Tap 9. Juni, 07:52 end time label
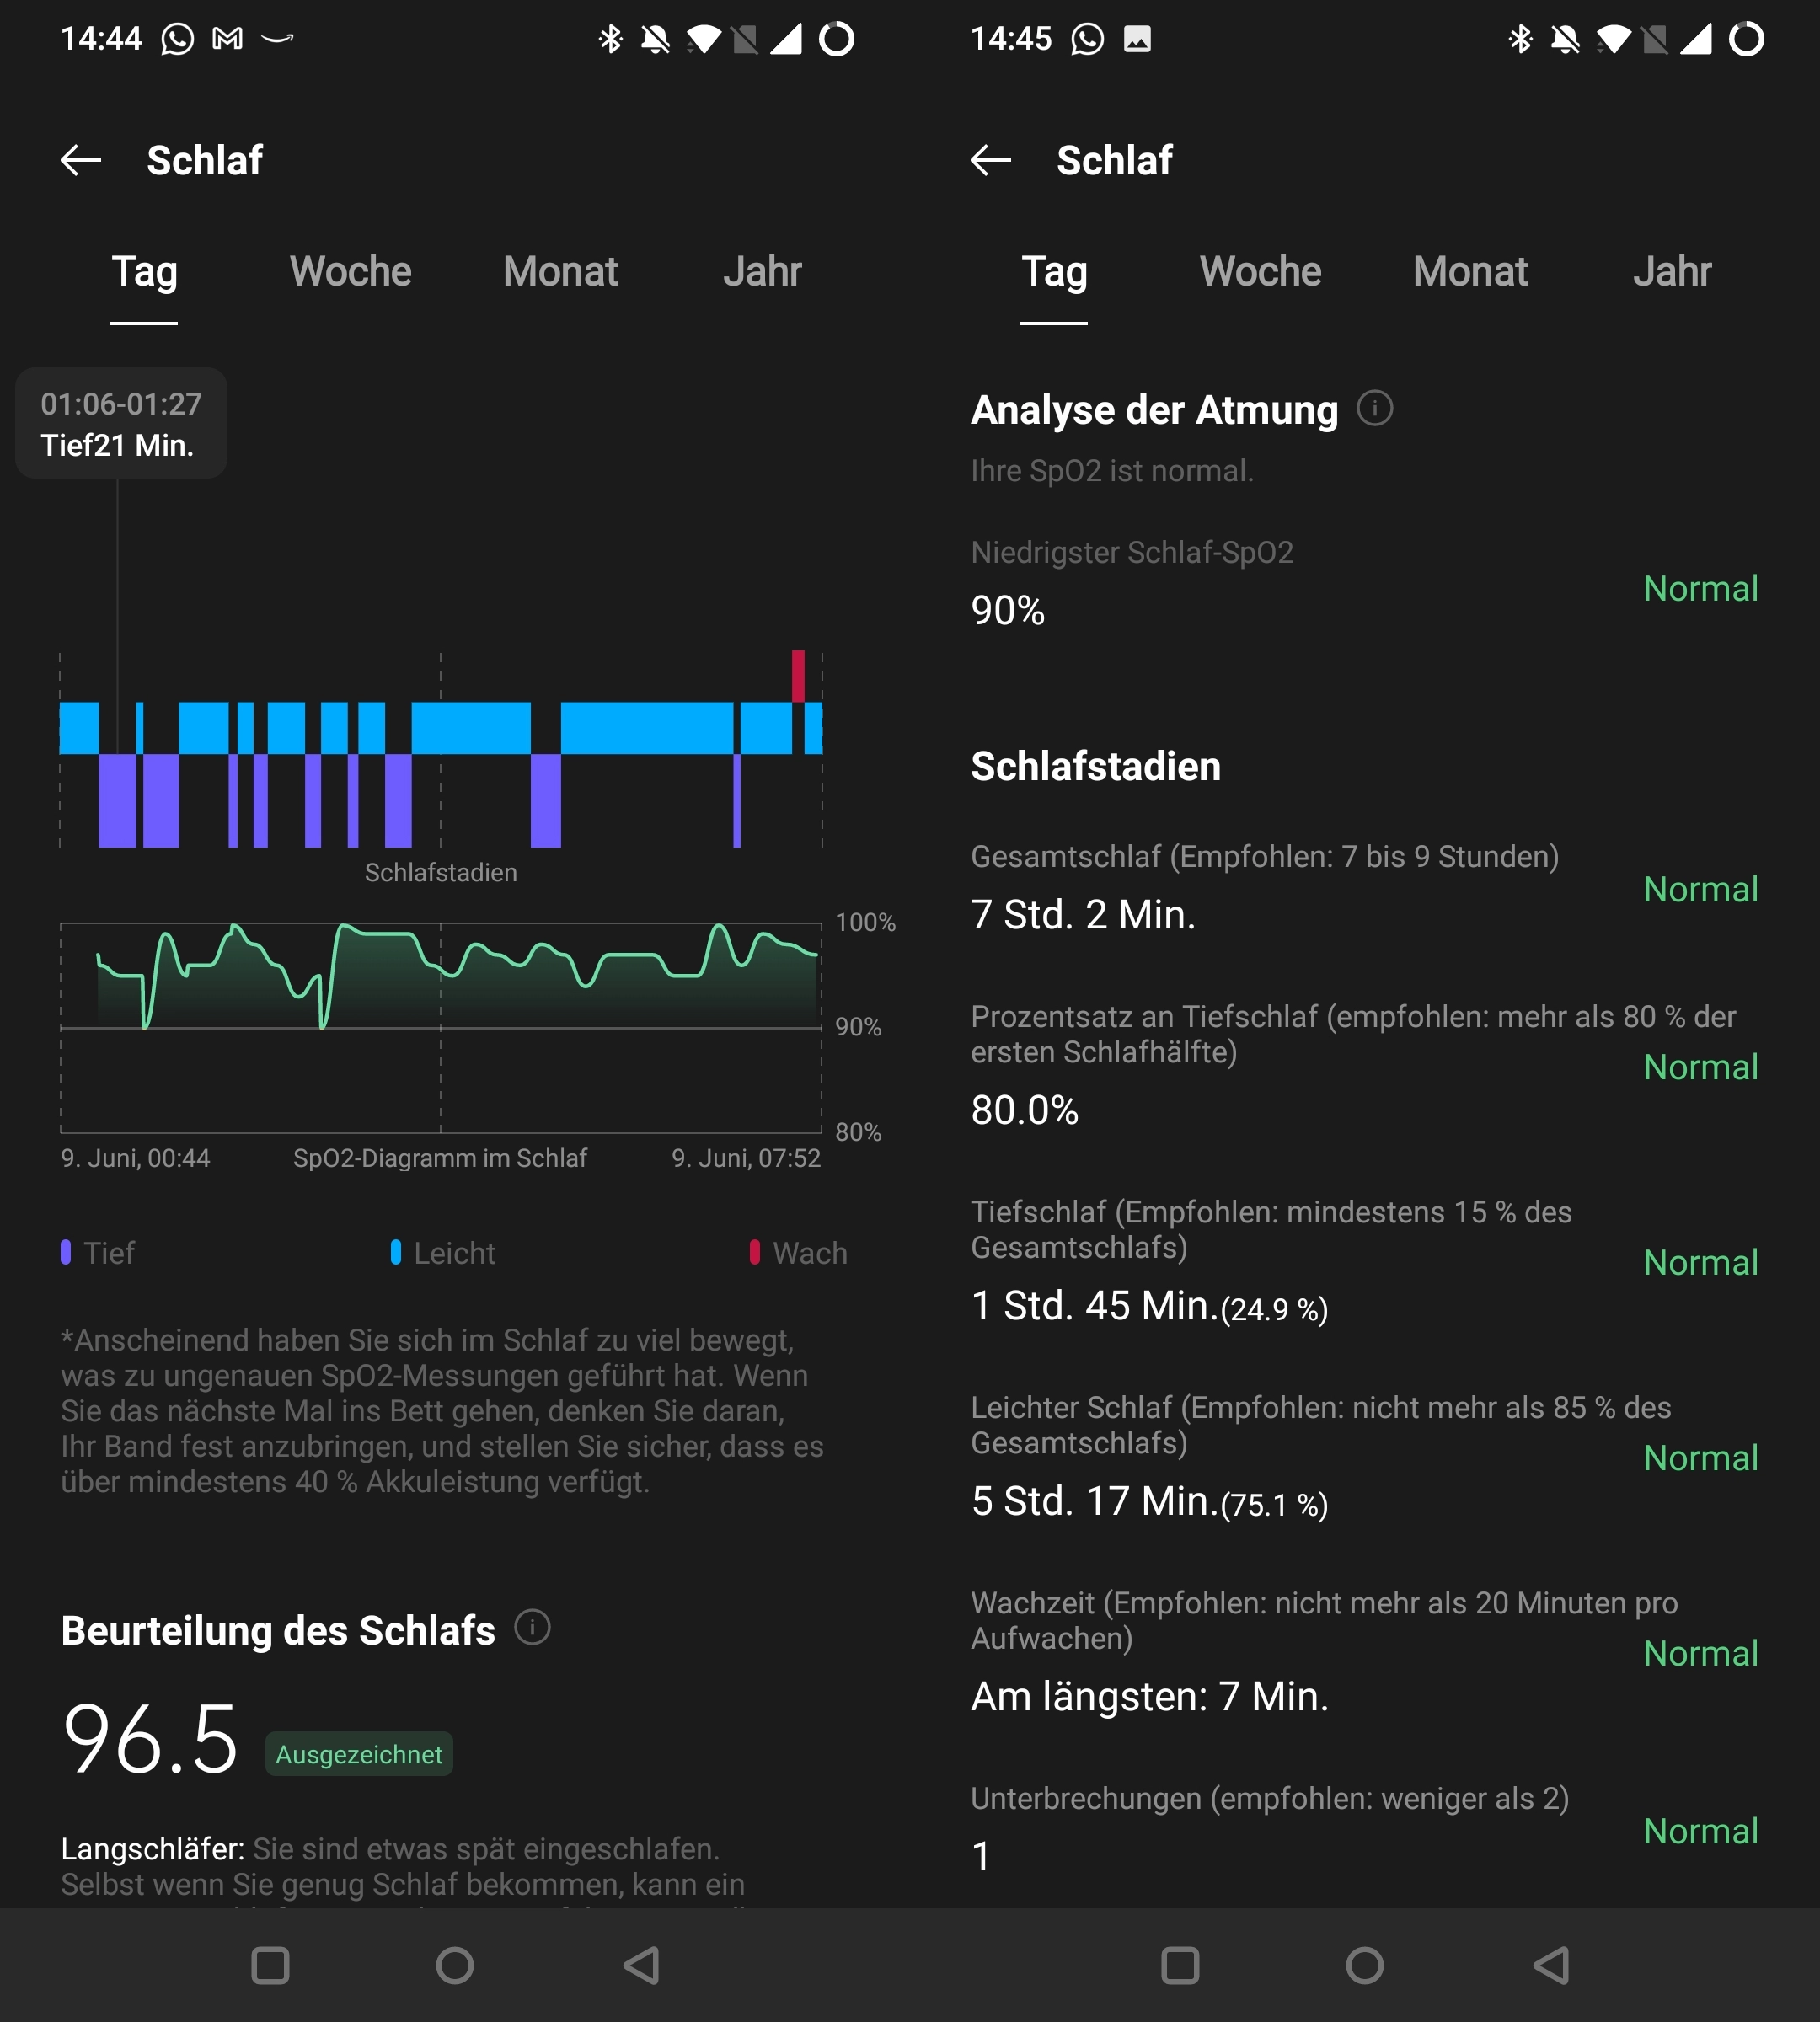Viewport: 1820px width, 2022px height. tap(746, 1158)
